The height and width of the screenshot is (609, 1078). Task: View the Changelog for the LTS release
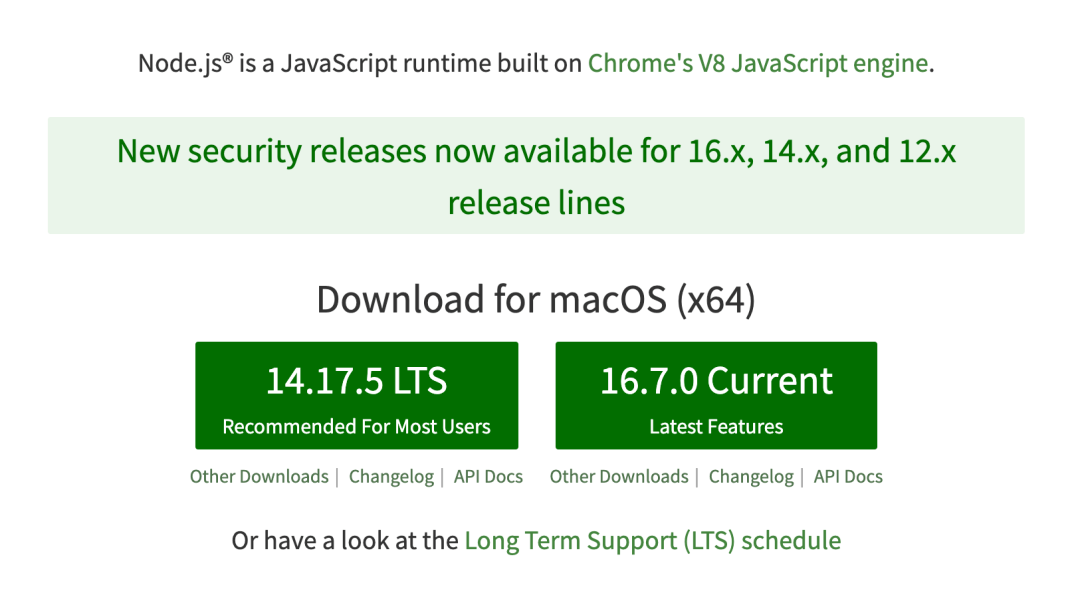pos(391,477)
